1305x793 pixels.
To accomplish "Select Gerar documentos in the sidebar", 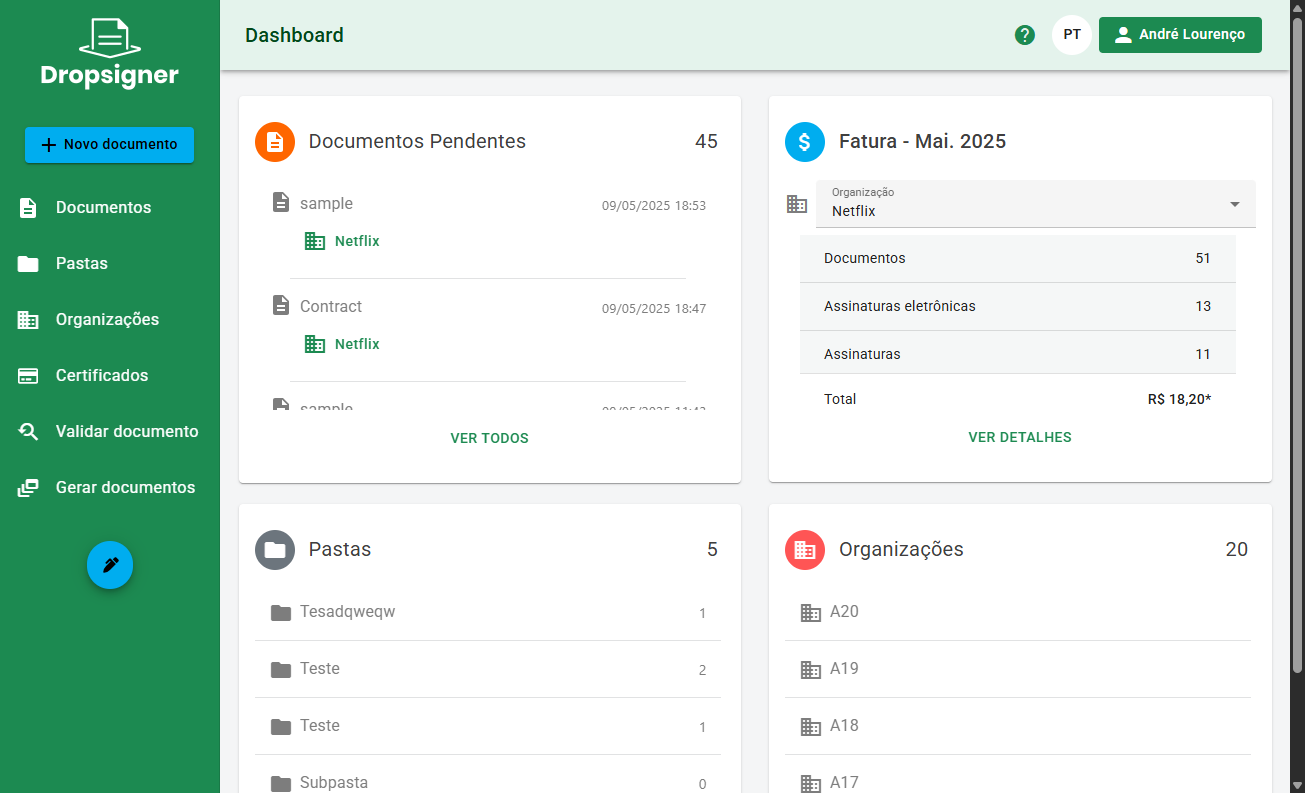I will pos(110,488).
